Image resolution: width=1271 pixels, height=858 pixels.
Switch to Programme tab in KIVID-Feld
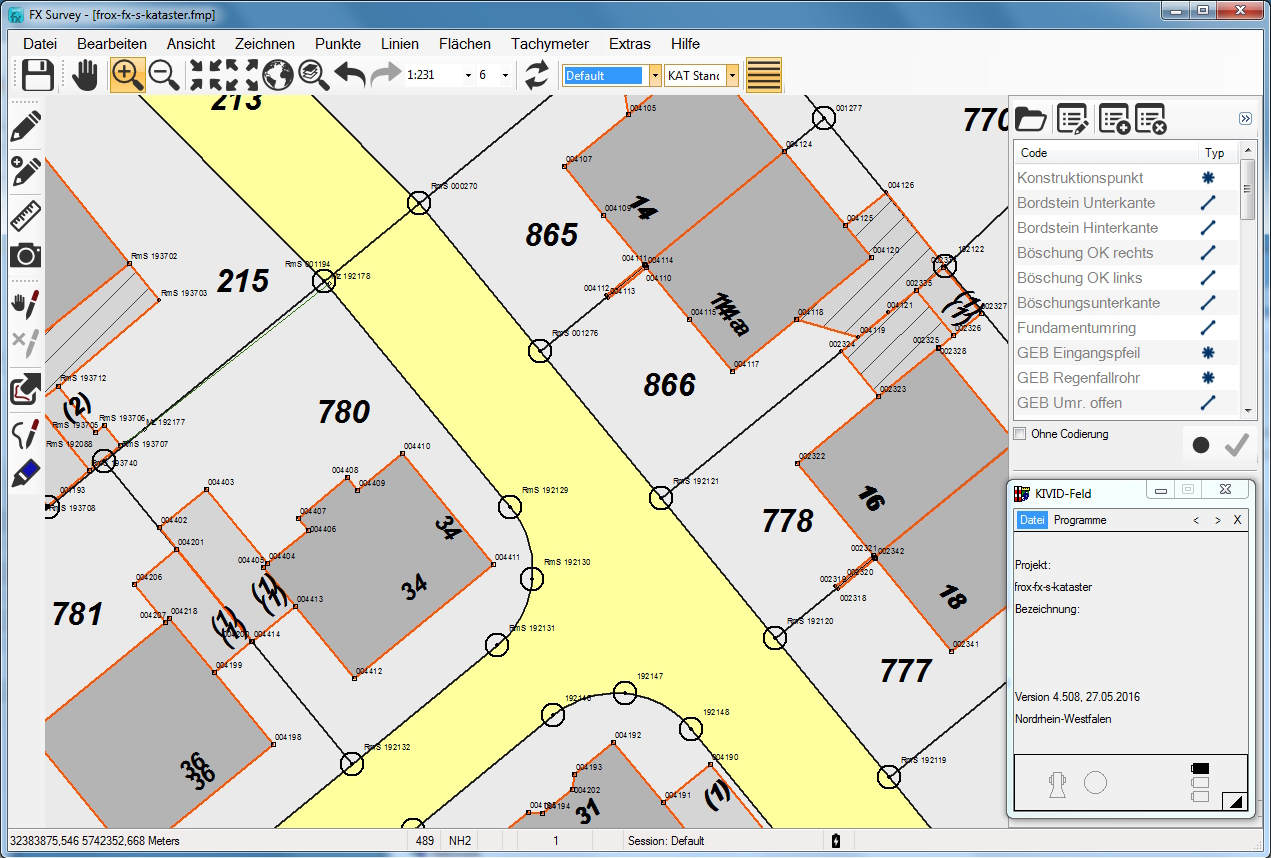pos(1080,520)
